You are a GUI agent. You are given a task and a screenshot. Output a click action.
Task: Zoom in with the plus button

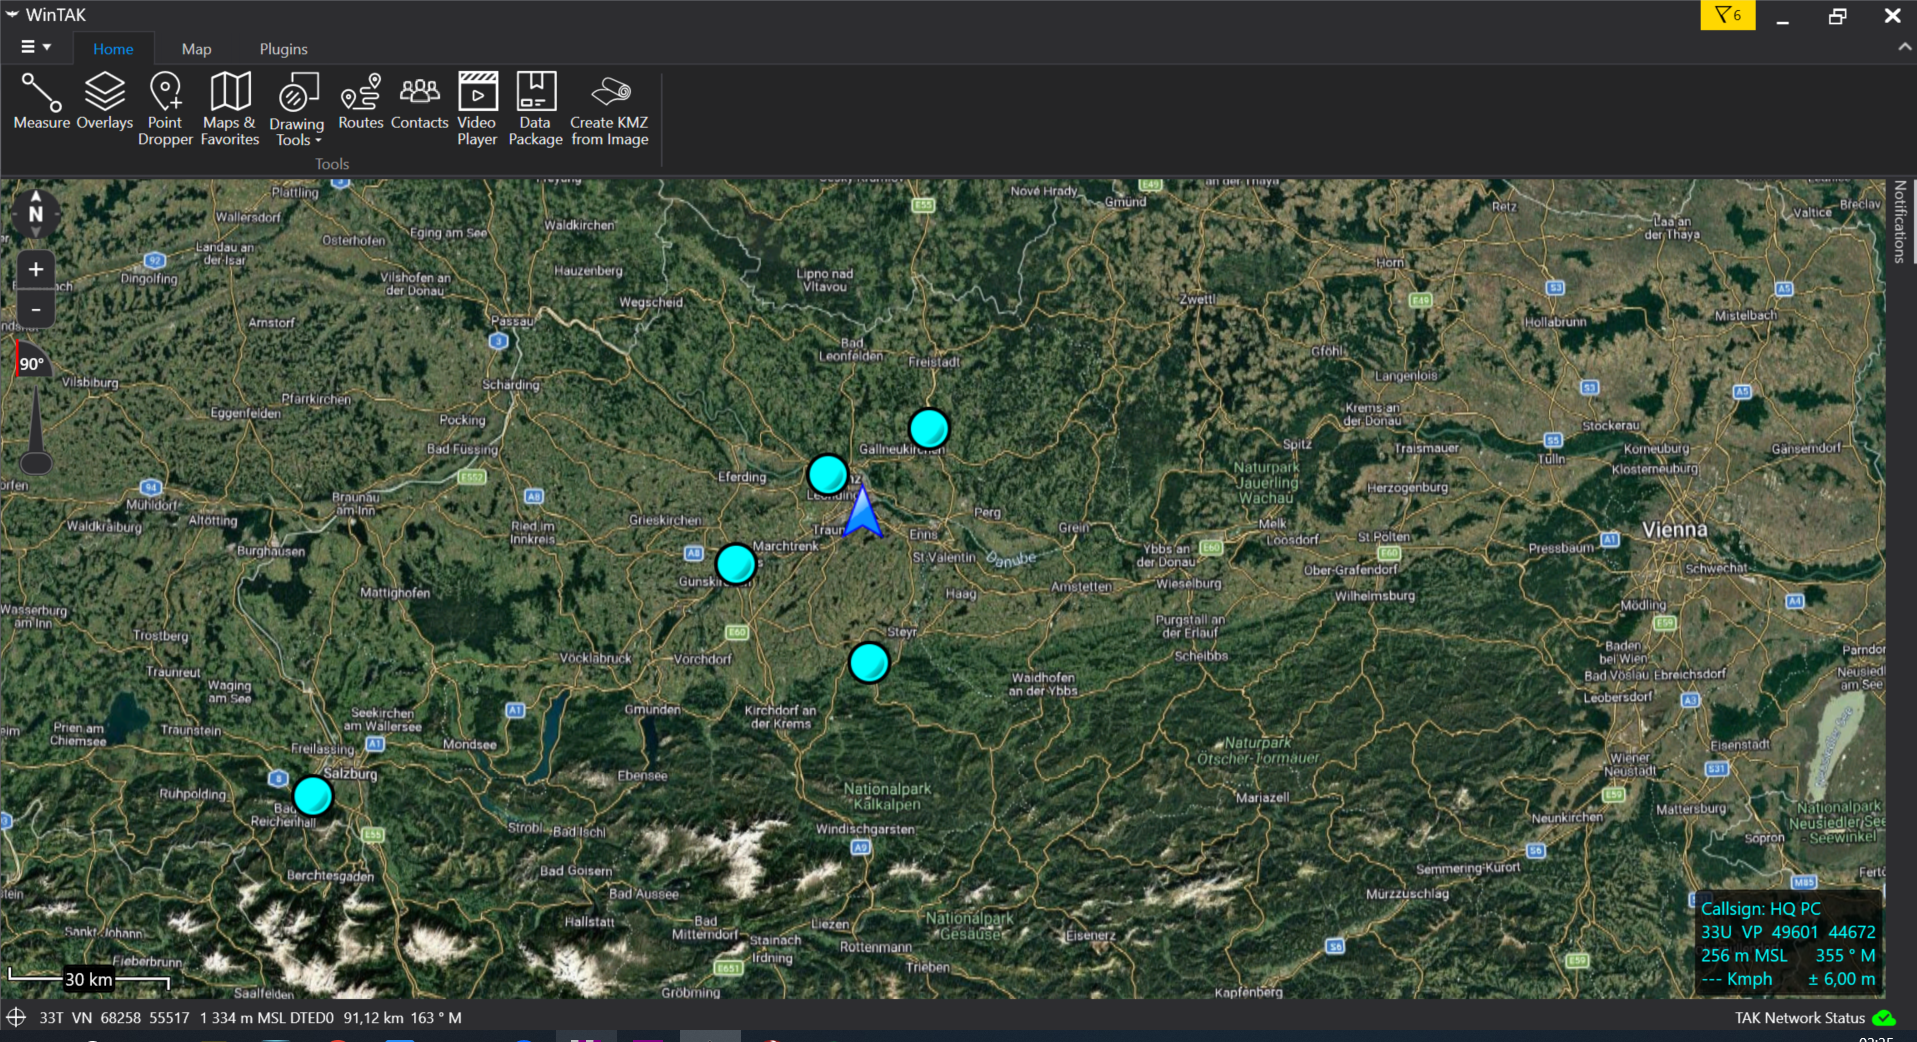tap(36, 270)
